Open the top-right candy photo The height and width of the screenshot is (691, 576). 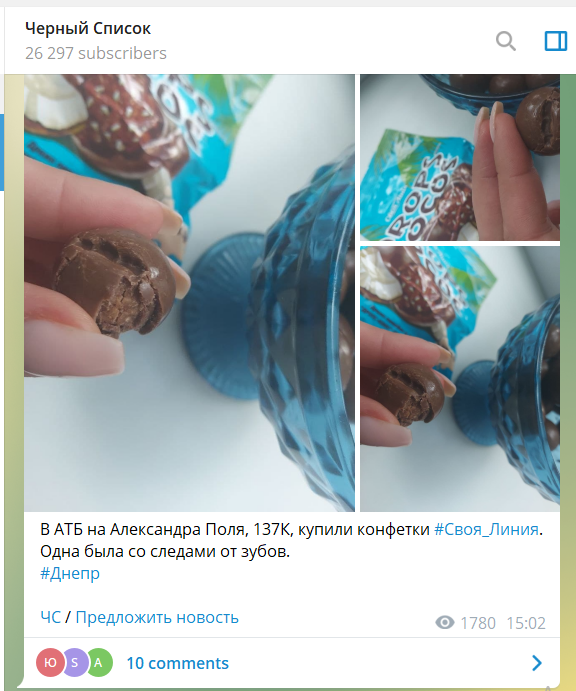pyautogui.click(x=460, y=157)
